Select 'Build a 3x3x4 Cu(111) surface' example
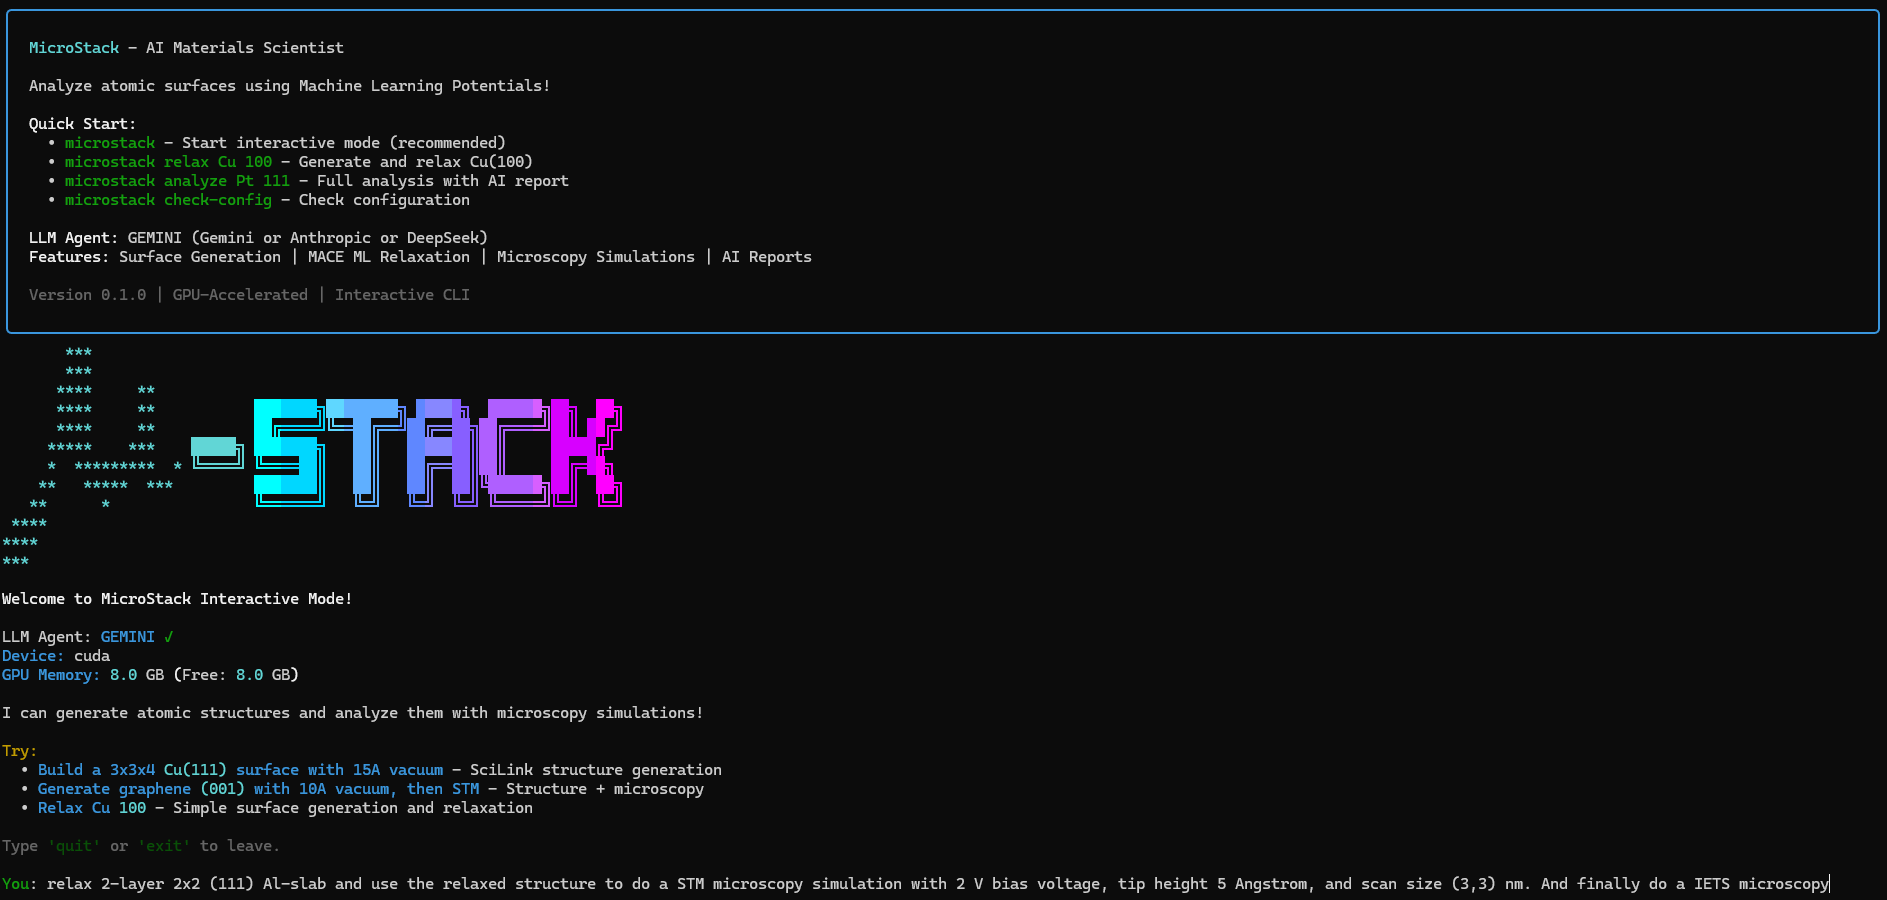This screenshot has width=1887, height=900. click(240, 770)
